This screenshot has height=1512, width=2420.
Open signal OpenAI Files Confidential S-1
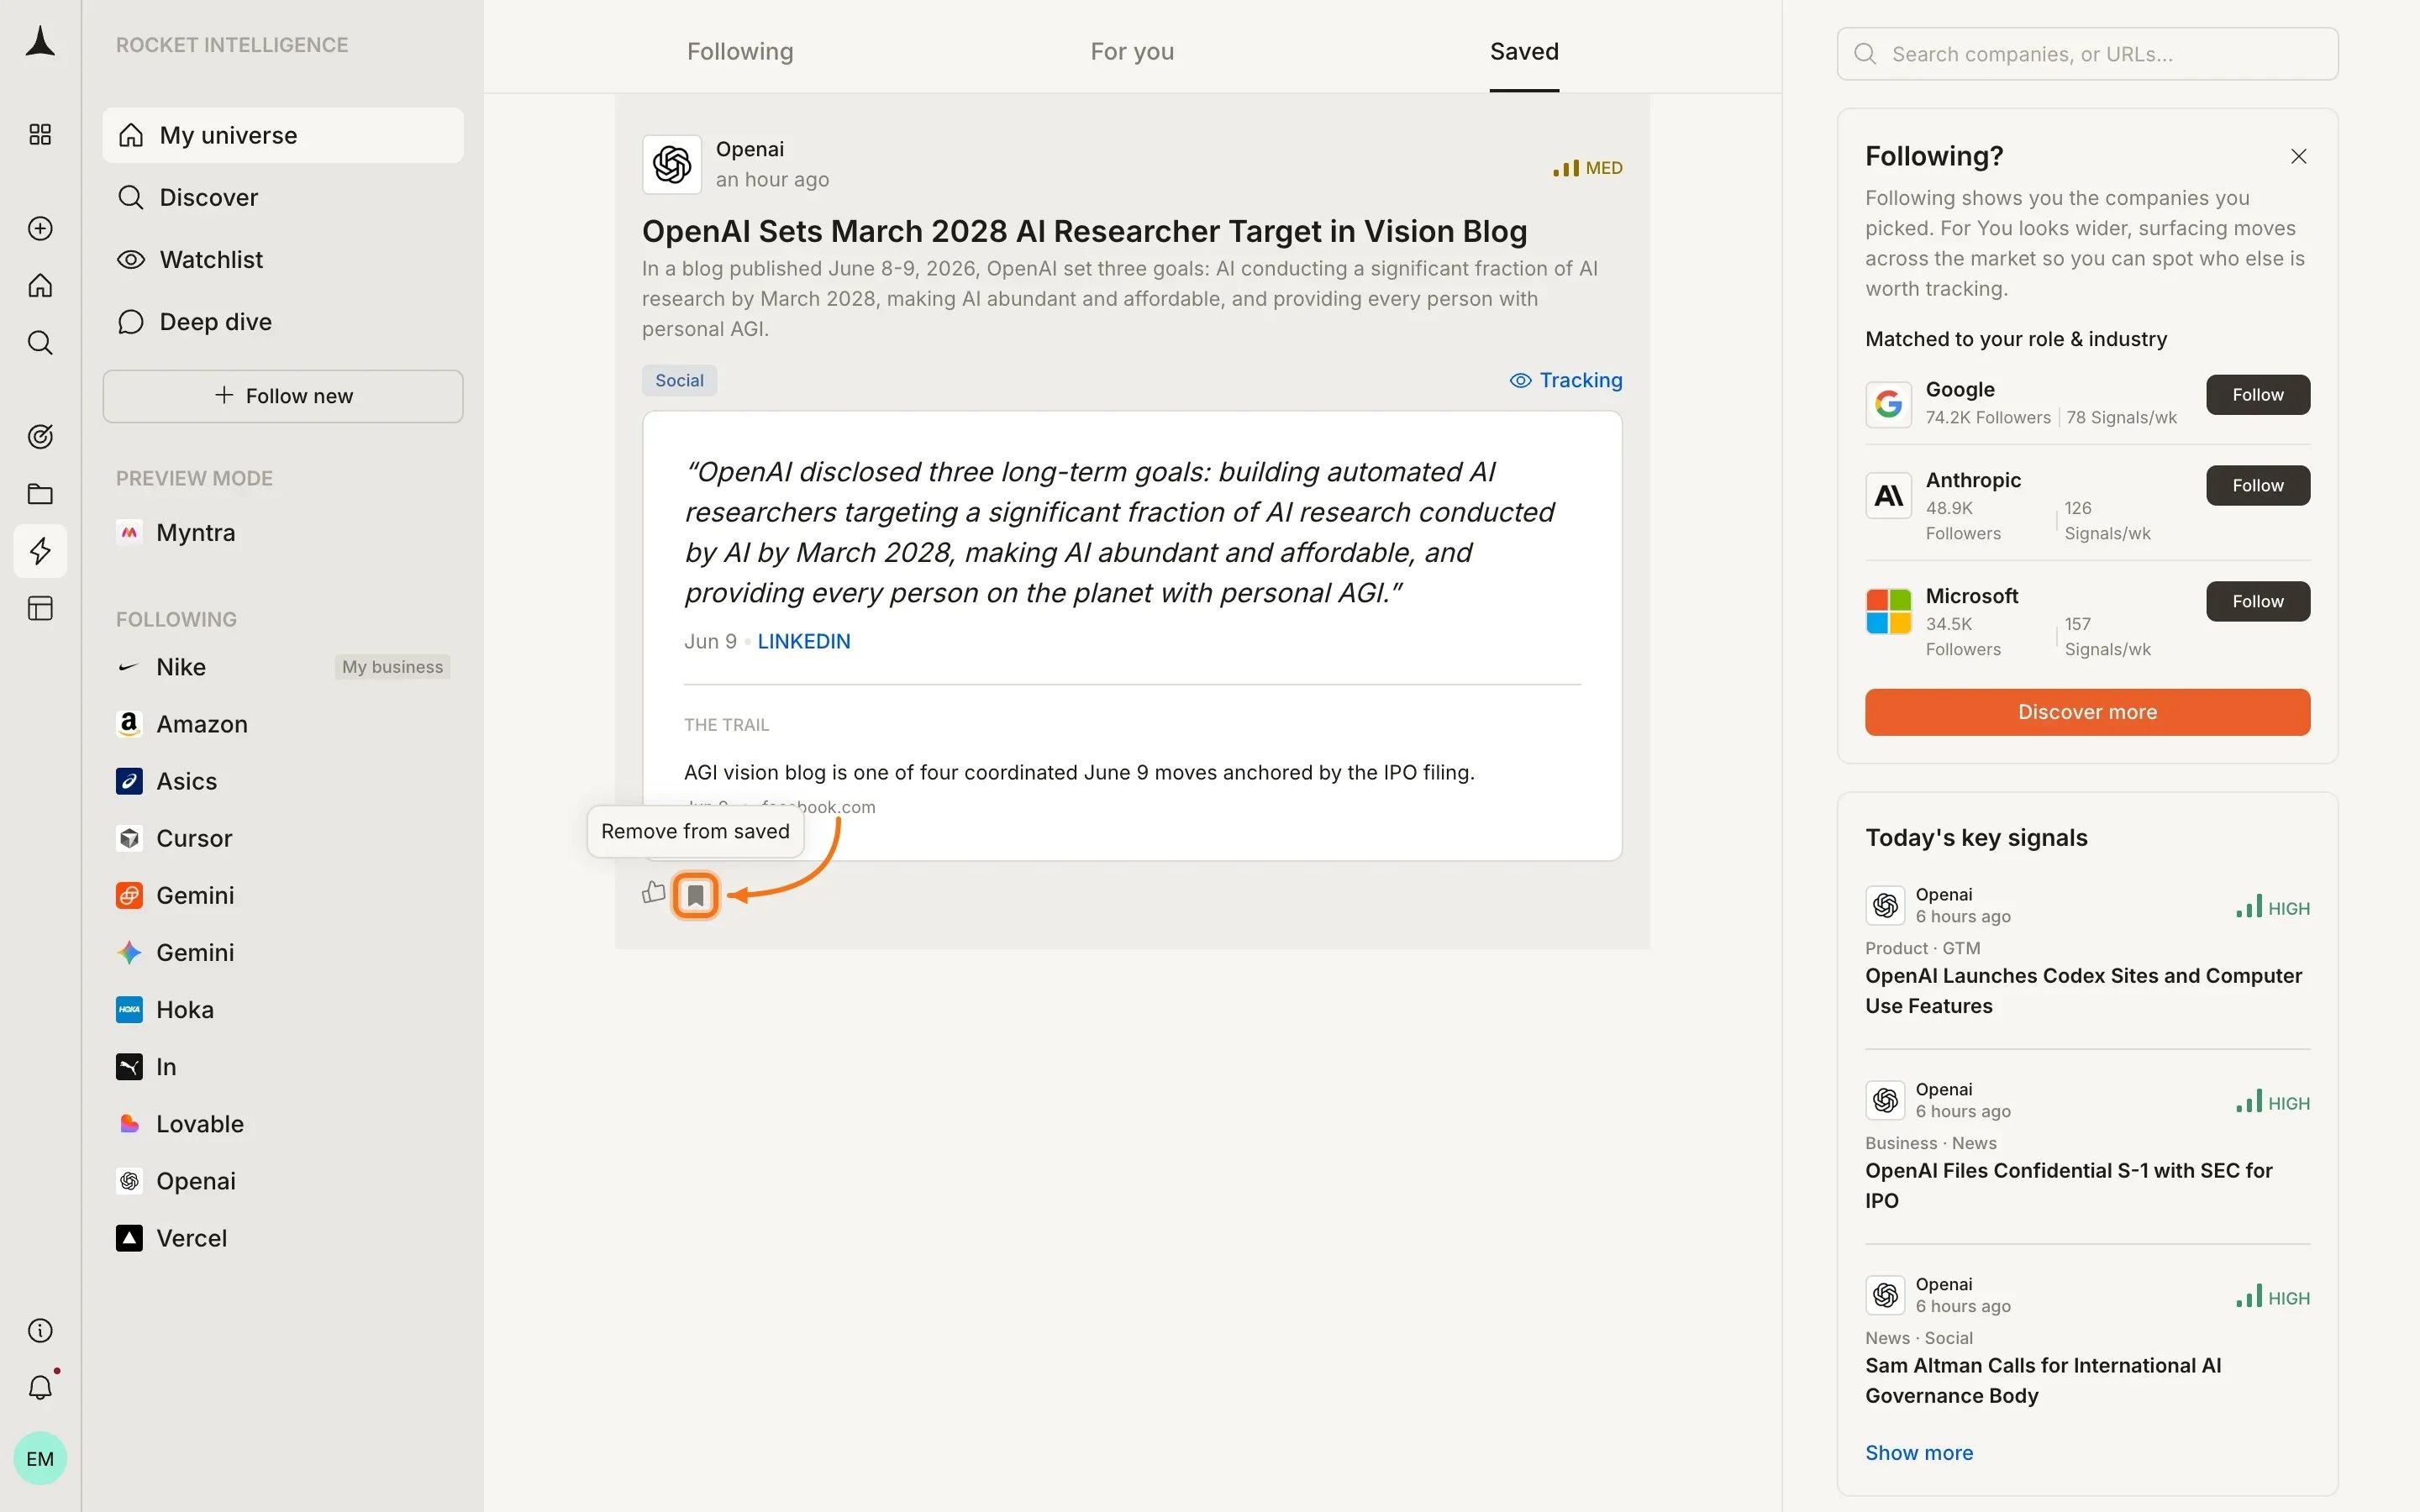(2069, 1185)
